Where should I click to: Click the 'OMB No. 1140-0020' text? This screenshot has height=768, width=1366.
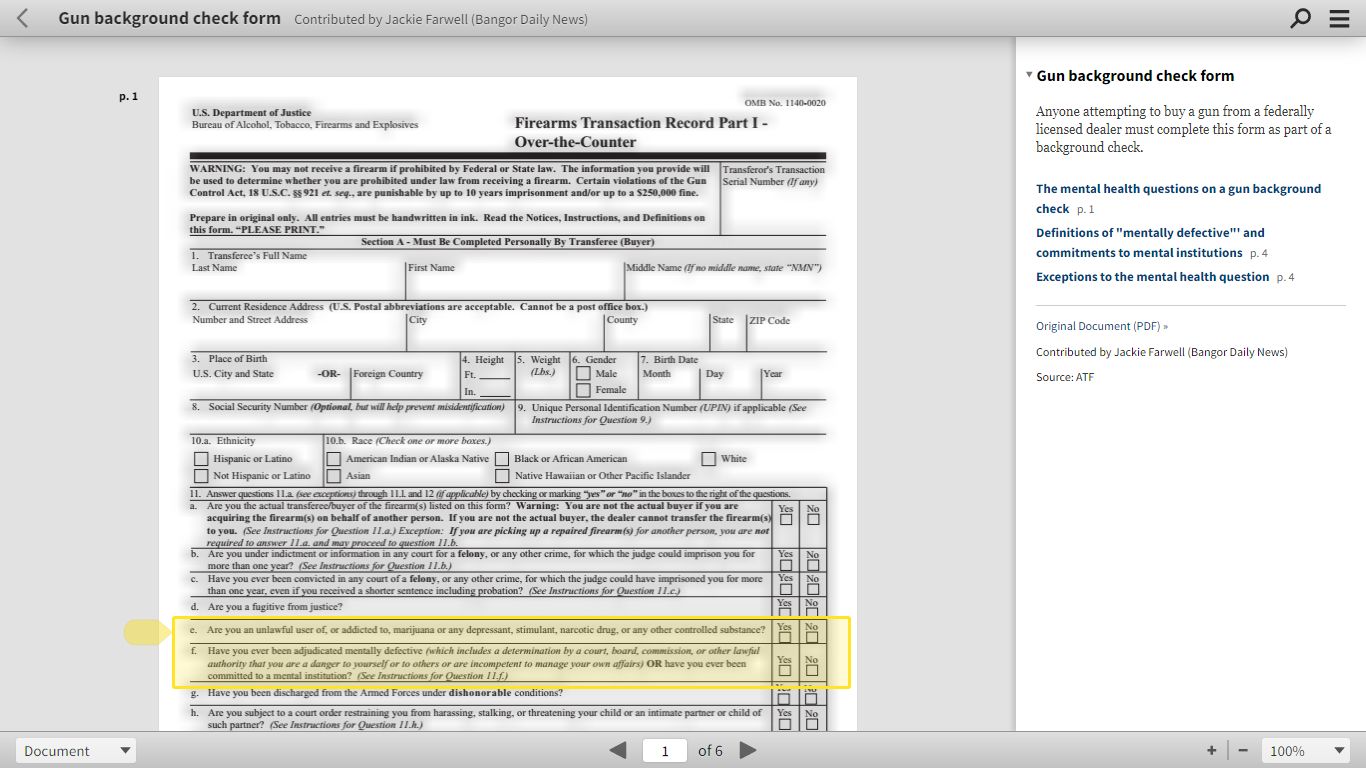(x=785, y=103)
